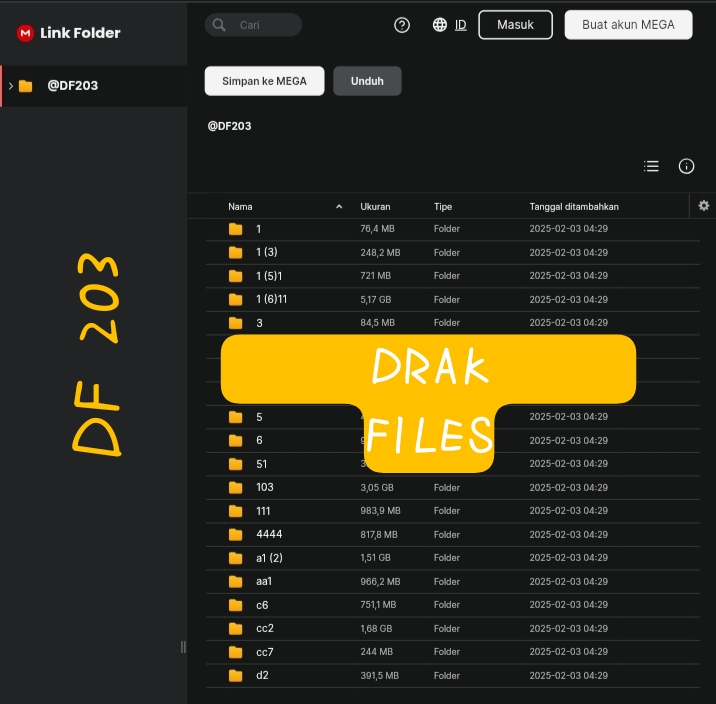Click the 5,17 GB size value

[x=375, y=299]
